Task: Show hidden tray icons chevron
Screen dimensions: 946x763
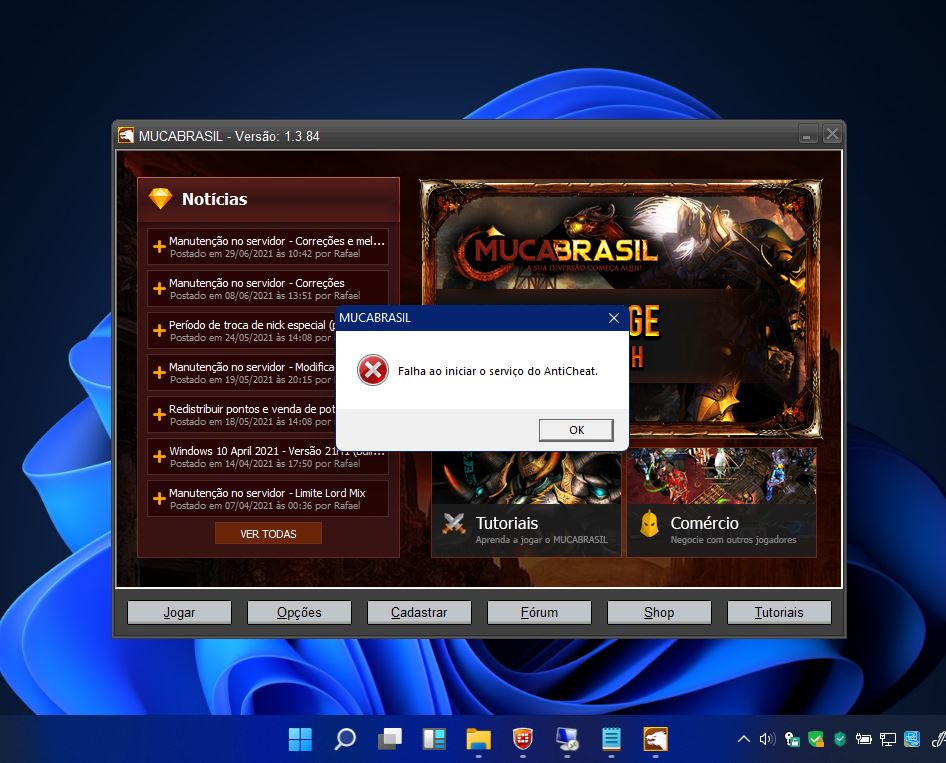Action: 743,739
